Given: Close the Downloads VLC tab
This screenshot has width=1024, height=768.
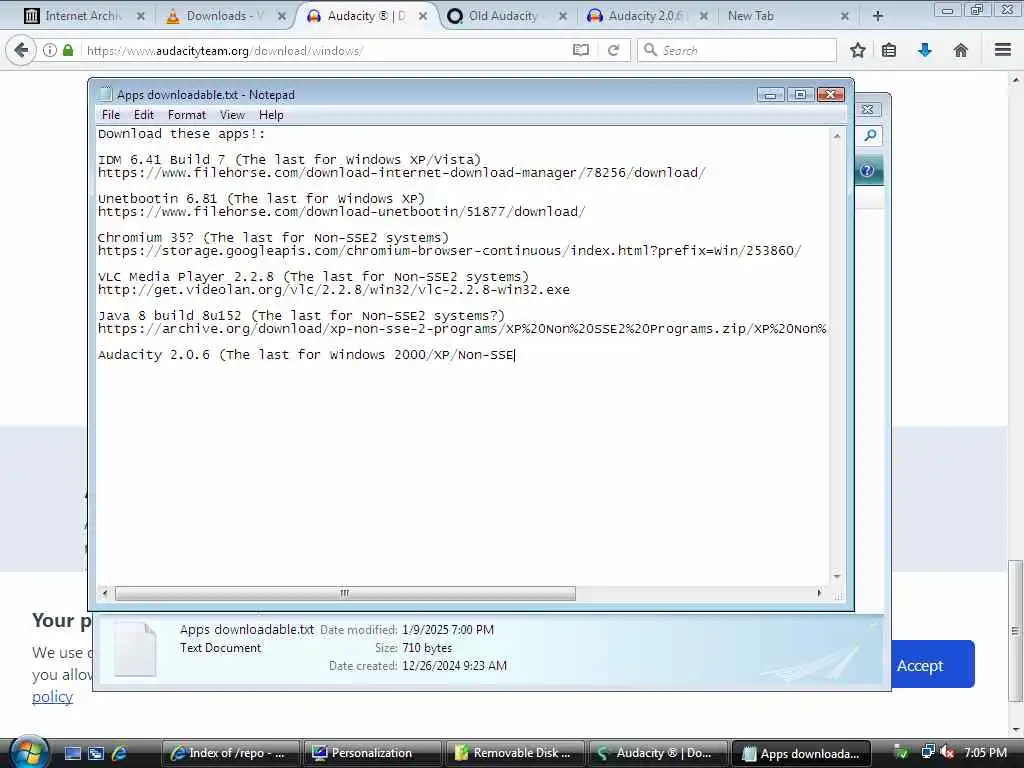Looking at the screenshot, I should [281, 16].
